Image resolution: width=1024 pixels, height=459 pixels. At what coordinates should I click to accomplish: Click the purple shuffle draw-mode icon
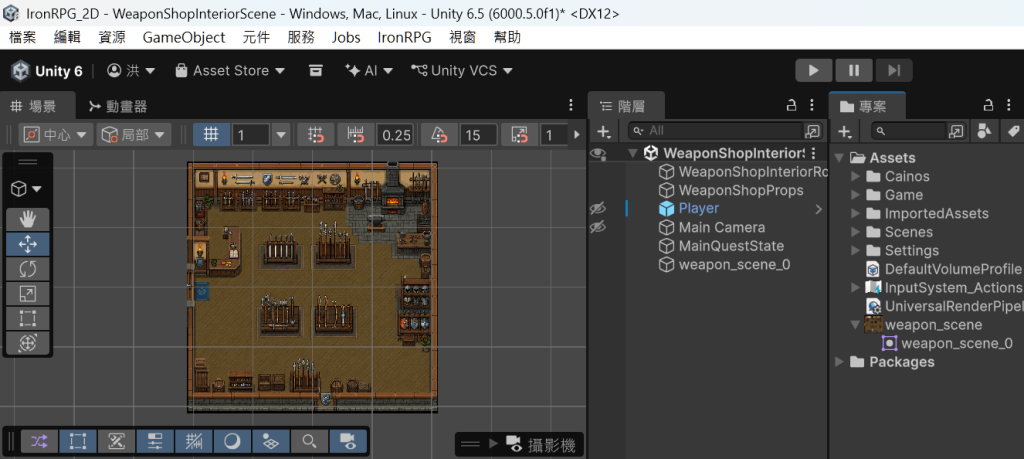pos(40,441)
